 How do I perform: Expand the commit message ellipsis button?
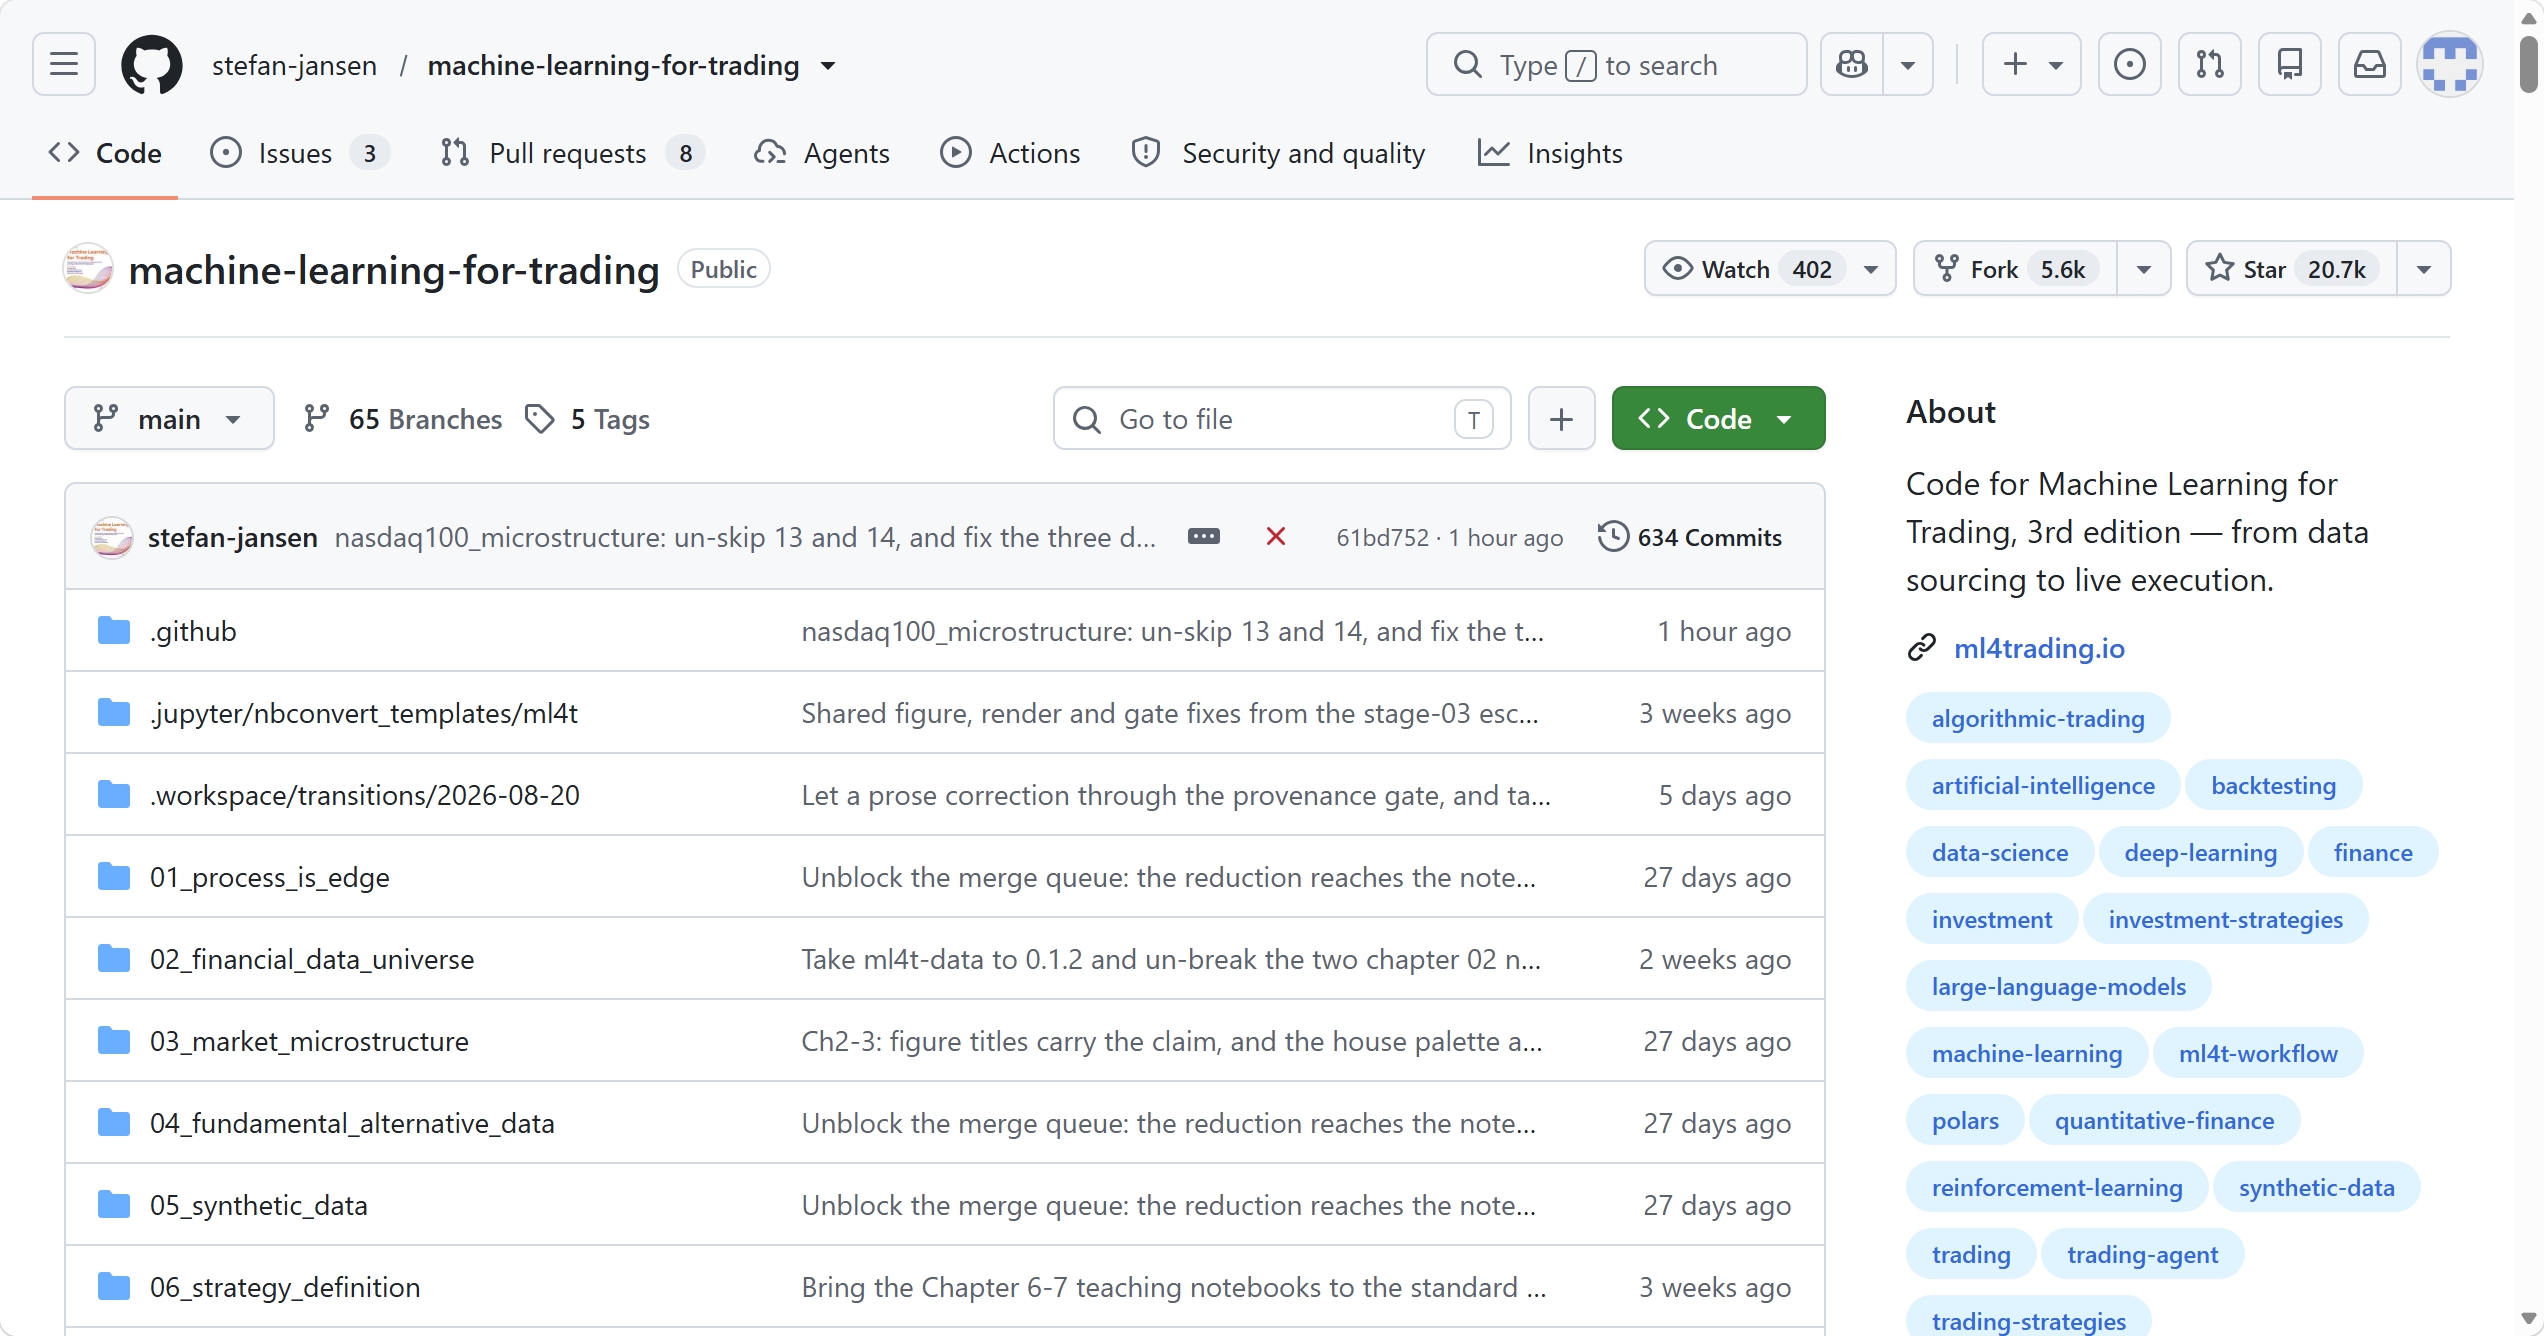(x=1203, y=537)
